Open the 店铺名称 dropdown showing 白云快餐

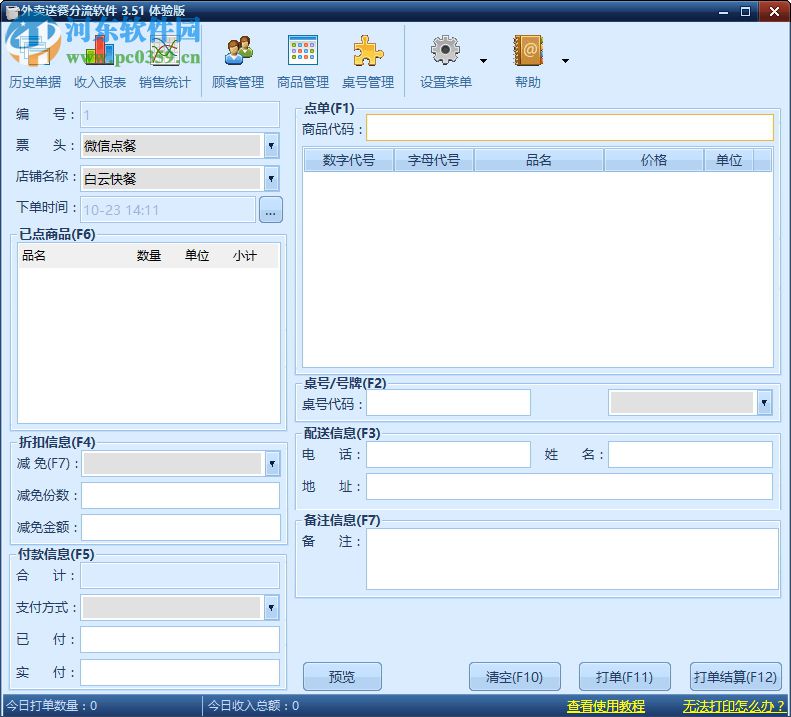(271, 179)
